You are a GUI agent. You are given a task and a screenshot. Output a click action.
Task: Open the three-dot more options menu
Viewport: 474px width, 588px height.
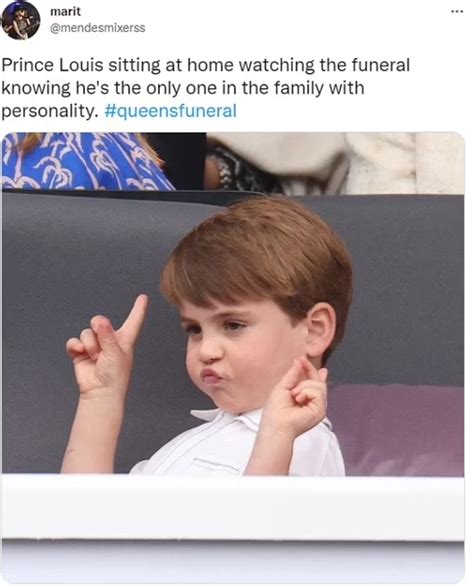point(457,12)
